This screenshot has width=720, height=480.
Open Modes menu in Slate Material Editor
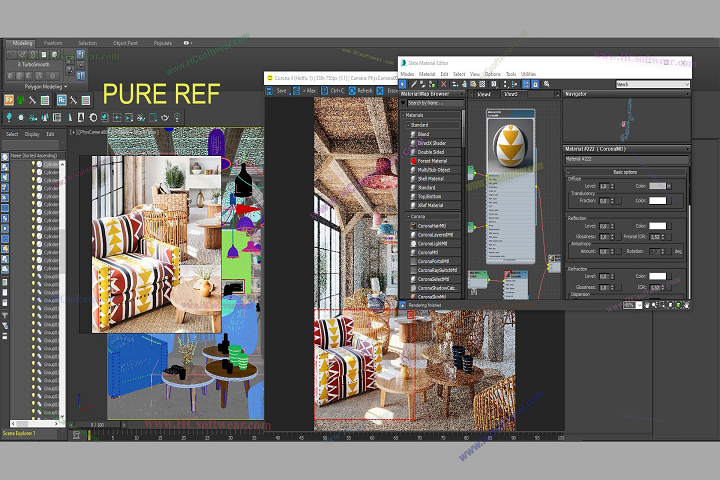point(407,74)
